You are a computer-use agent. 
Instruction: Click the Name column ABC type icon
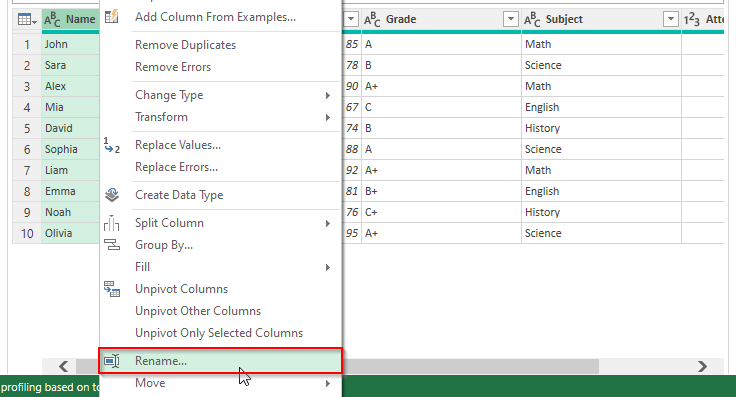click(x=52, y=19)
